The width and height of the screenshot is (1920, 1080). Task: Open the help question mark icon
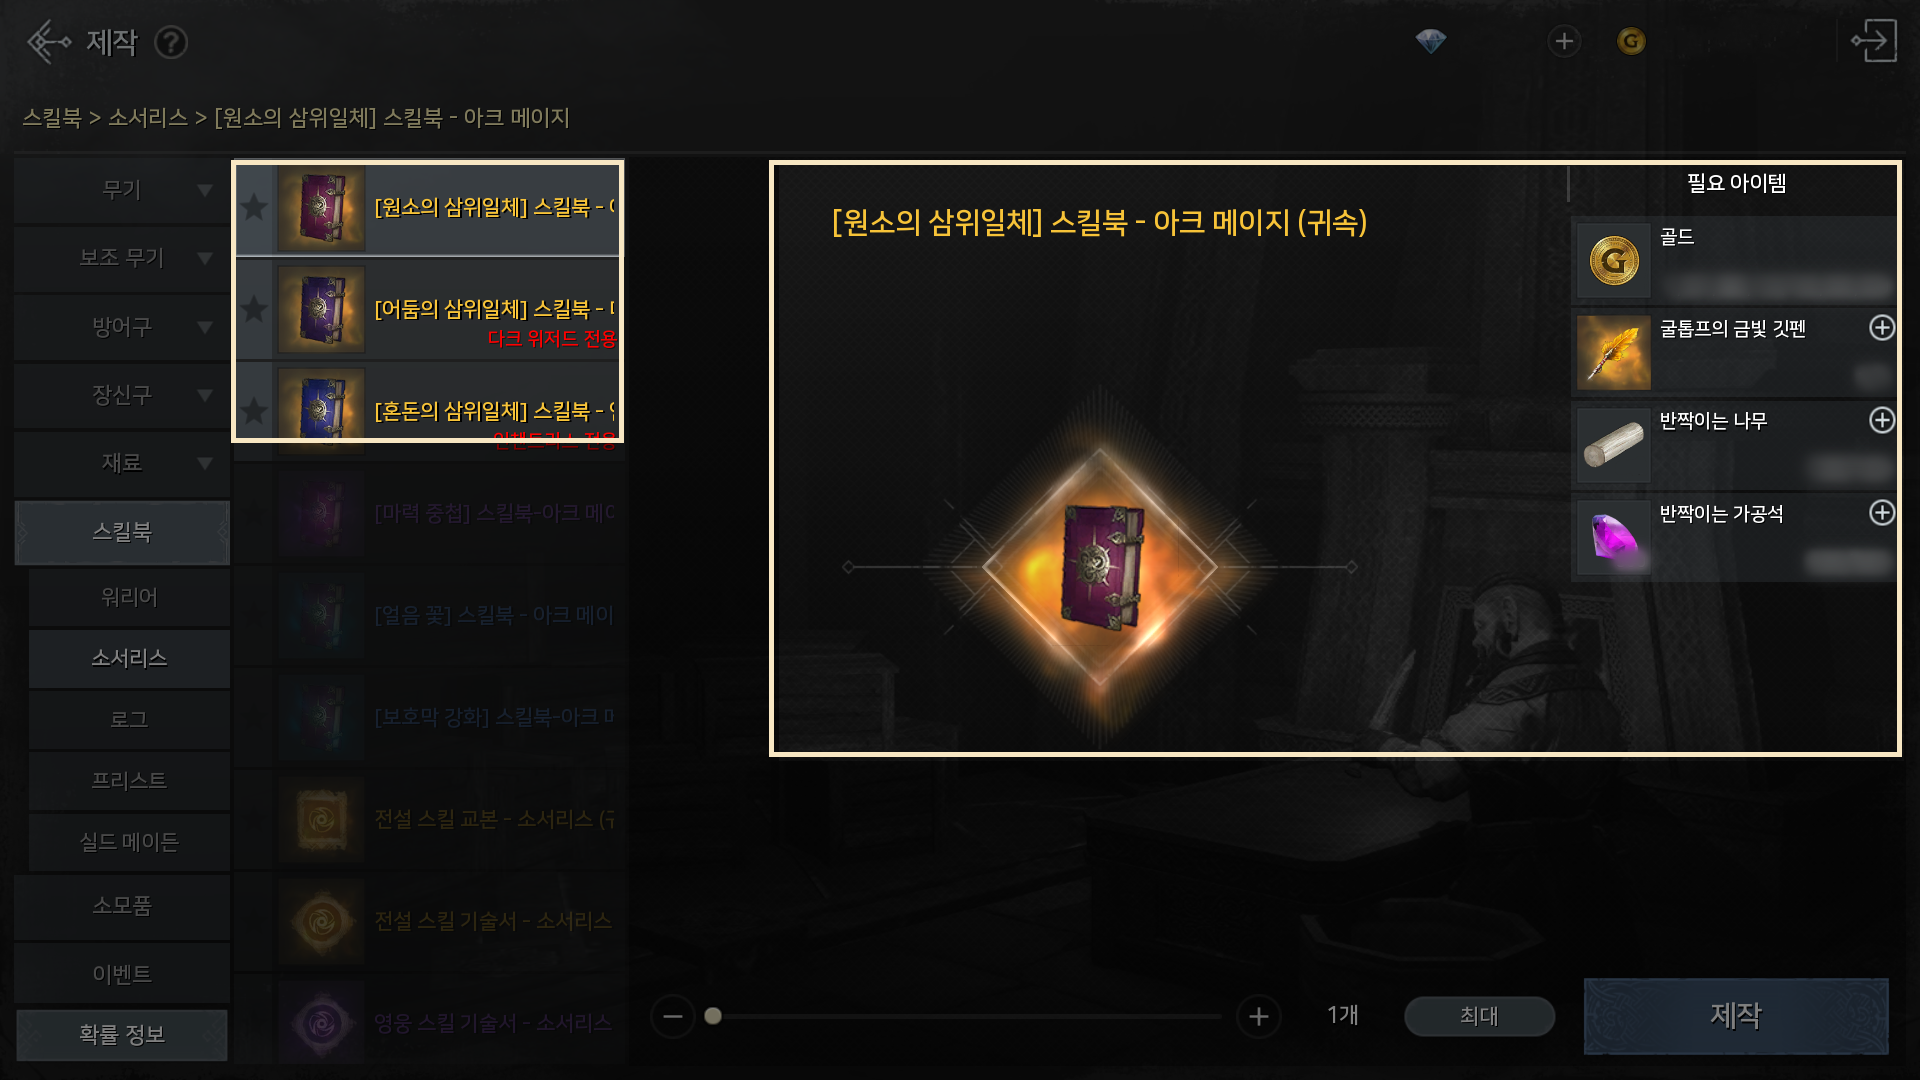(x=171, y=43)
